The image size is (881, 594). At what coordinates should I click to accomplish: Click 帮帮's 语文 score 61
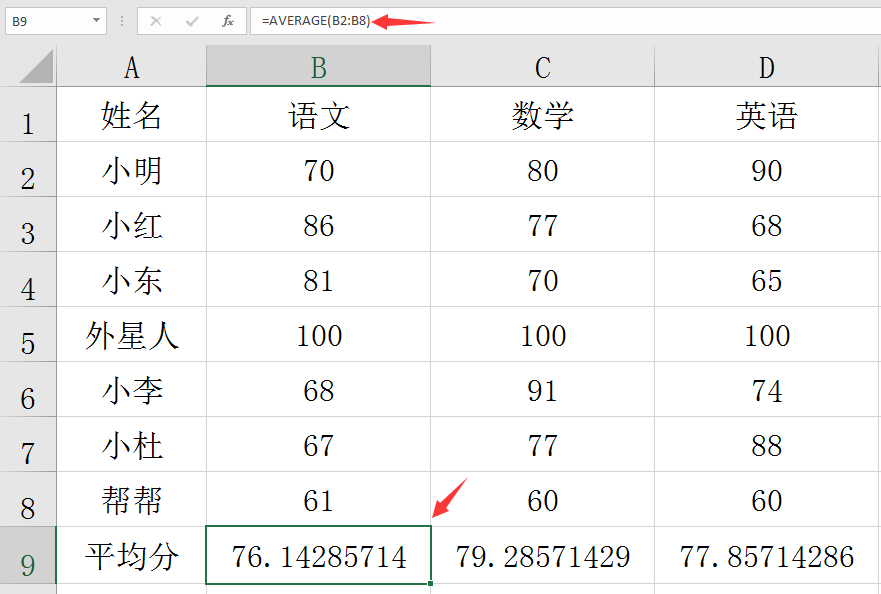pyautogui.click(x=319, y=500)
